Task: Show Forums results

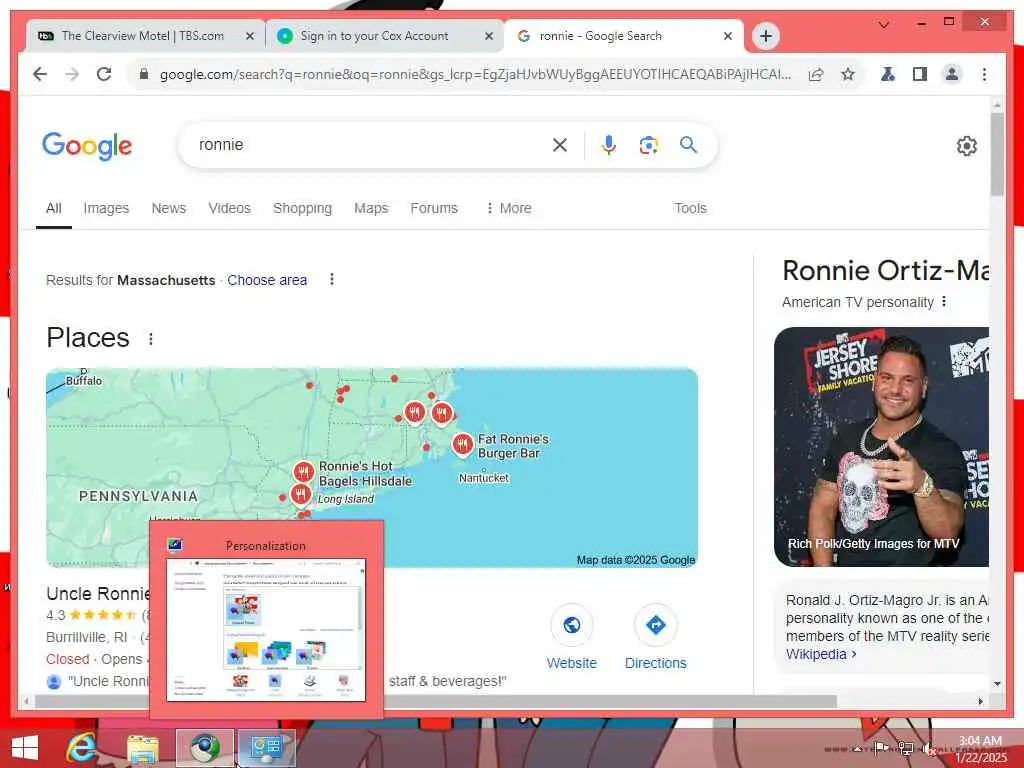Action: (x=434, y=208)
